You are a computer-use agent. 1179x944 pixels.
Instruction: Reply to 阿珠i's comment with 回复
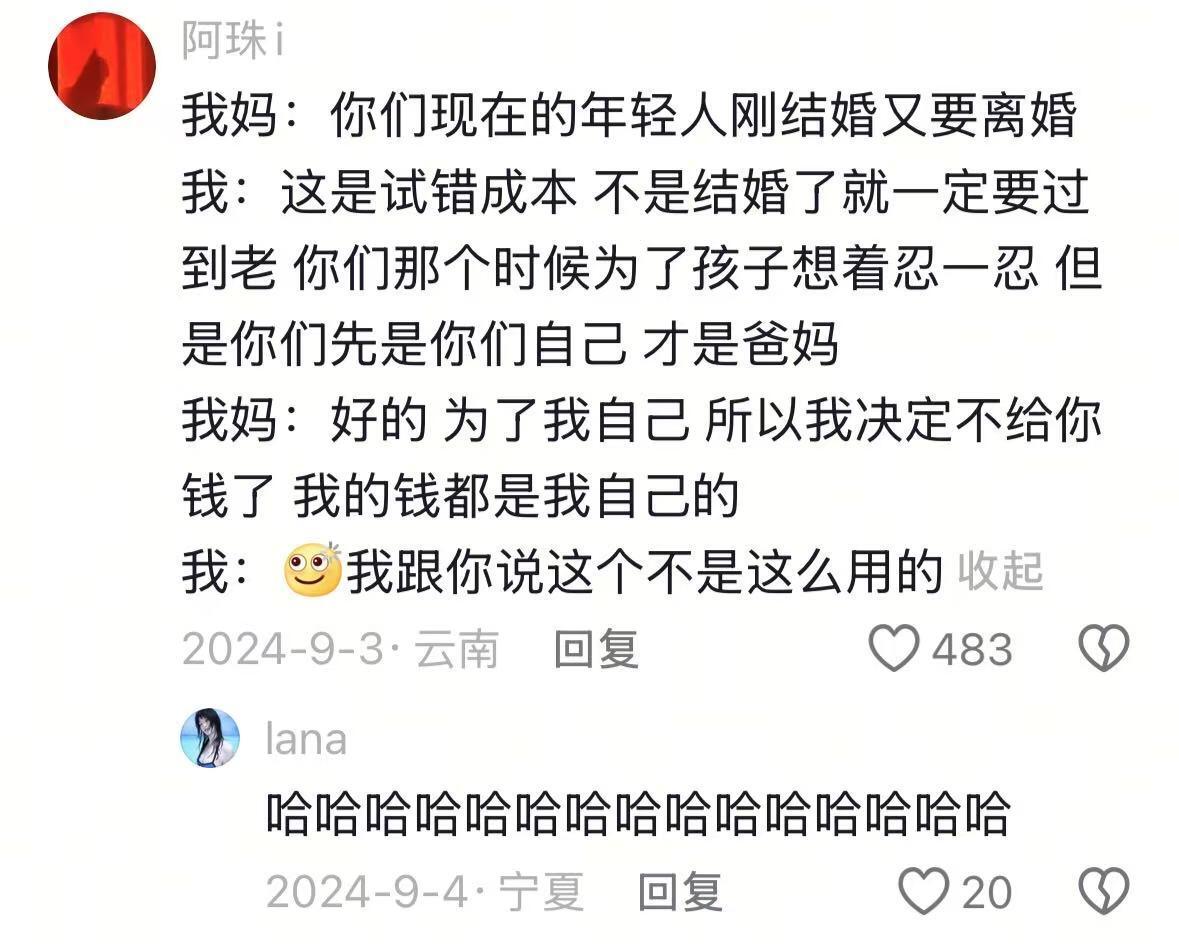596,649
